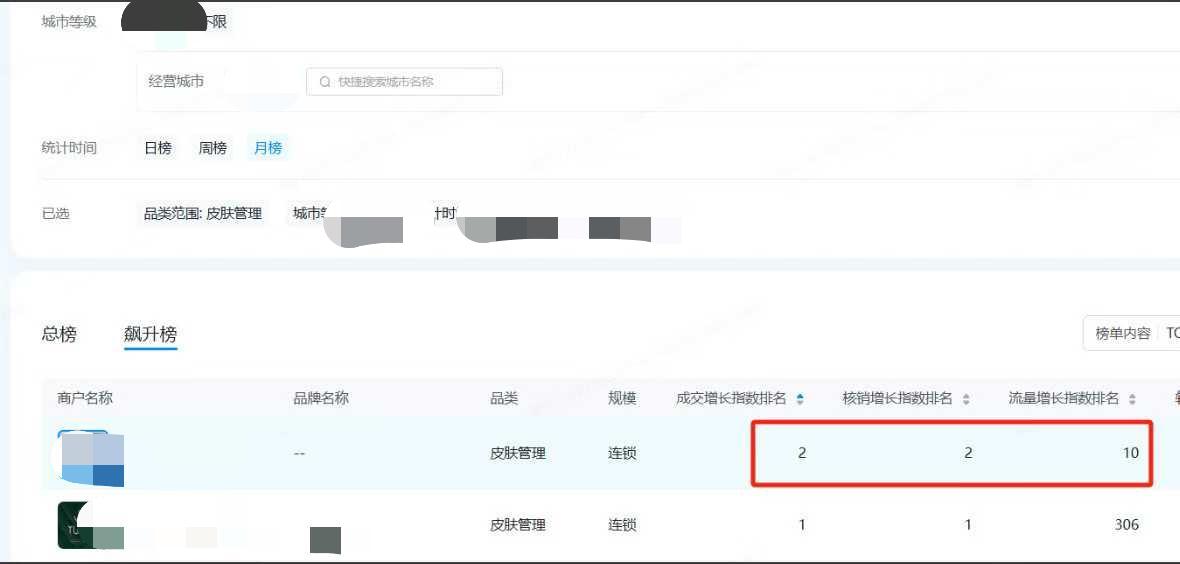Click the 已选 label
Screen dimensions: 1180x564
point(56,214)
